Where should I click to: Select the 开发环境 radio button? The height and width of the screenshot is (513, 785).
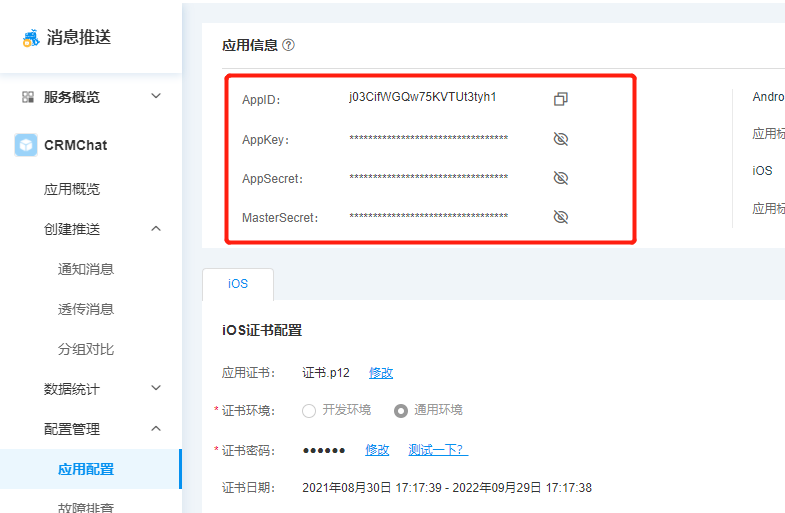click(309, 411)
